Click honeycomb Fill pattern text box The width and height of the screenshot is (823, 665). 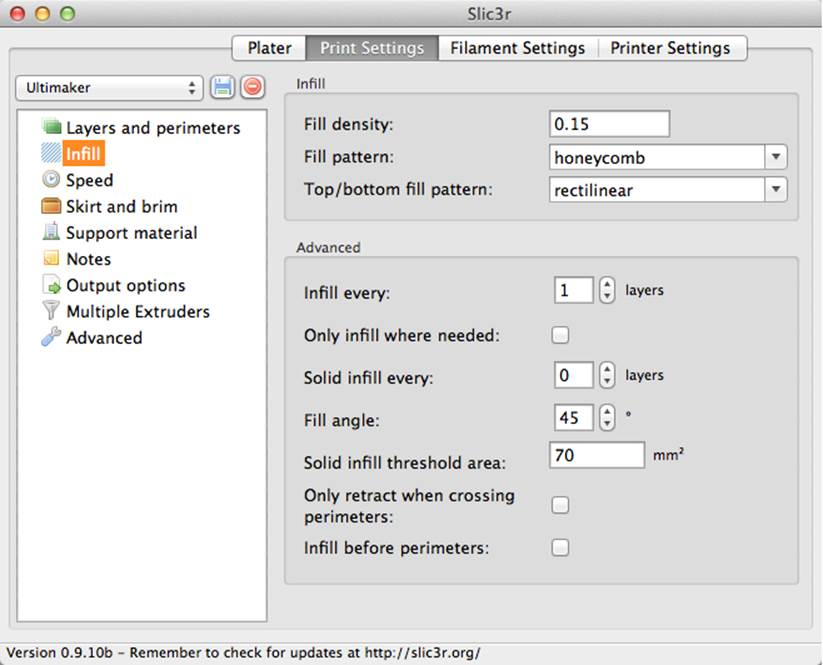657,157
